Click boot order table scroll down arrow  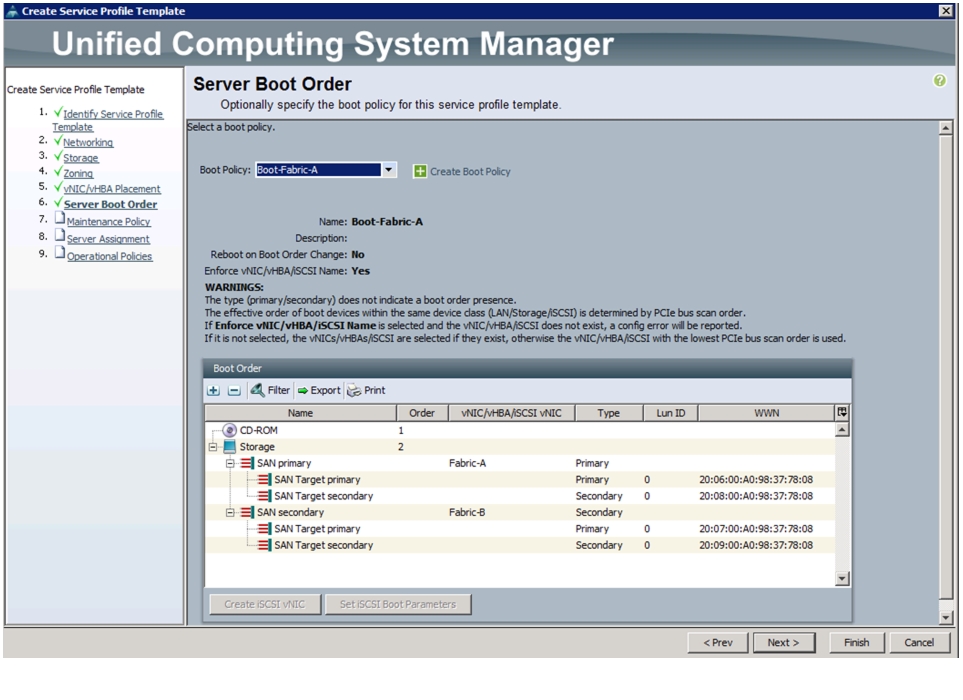click(842, 578)
